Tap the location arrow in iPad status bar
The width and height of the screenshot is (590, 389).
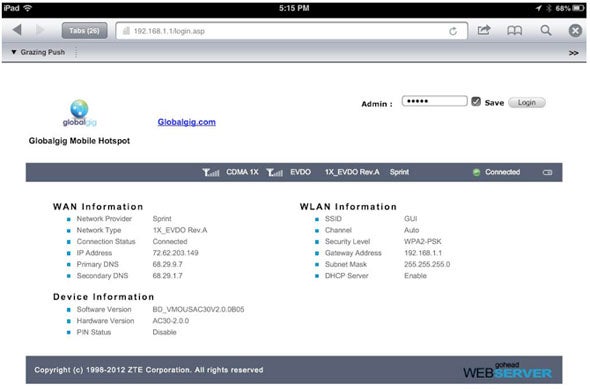pyautogui.click(x=539, y=8)
